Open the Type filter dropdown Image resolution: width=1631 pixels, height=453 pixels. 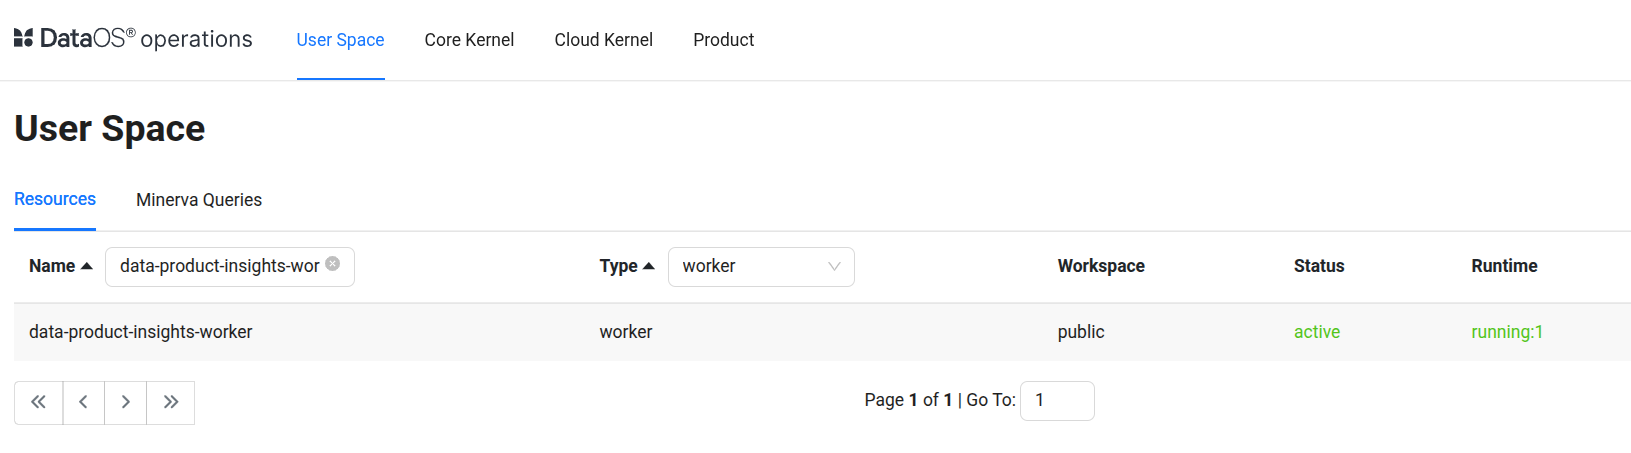761,267
